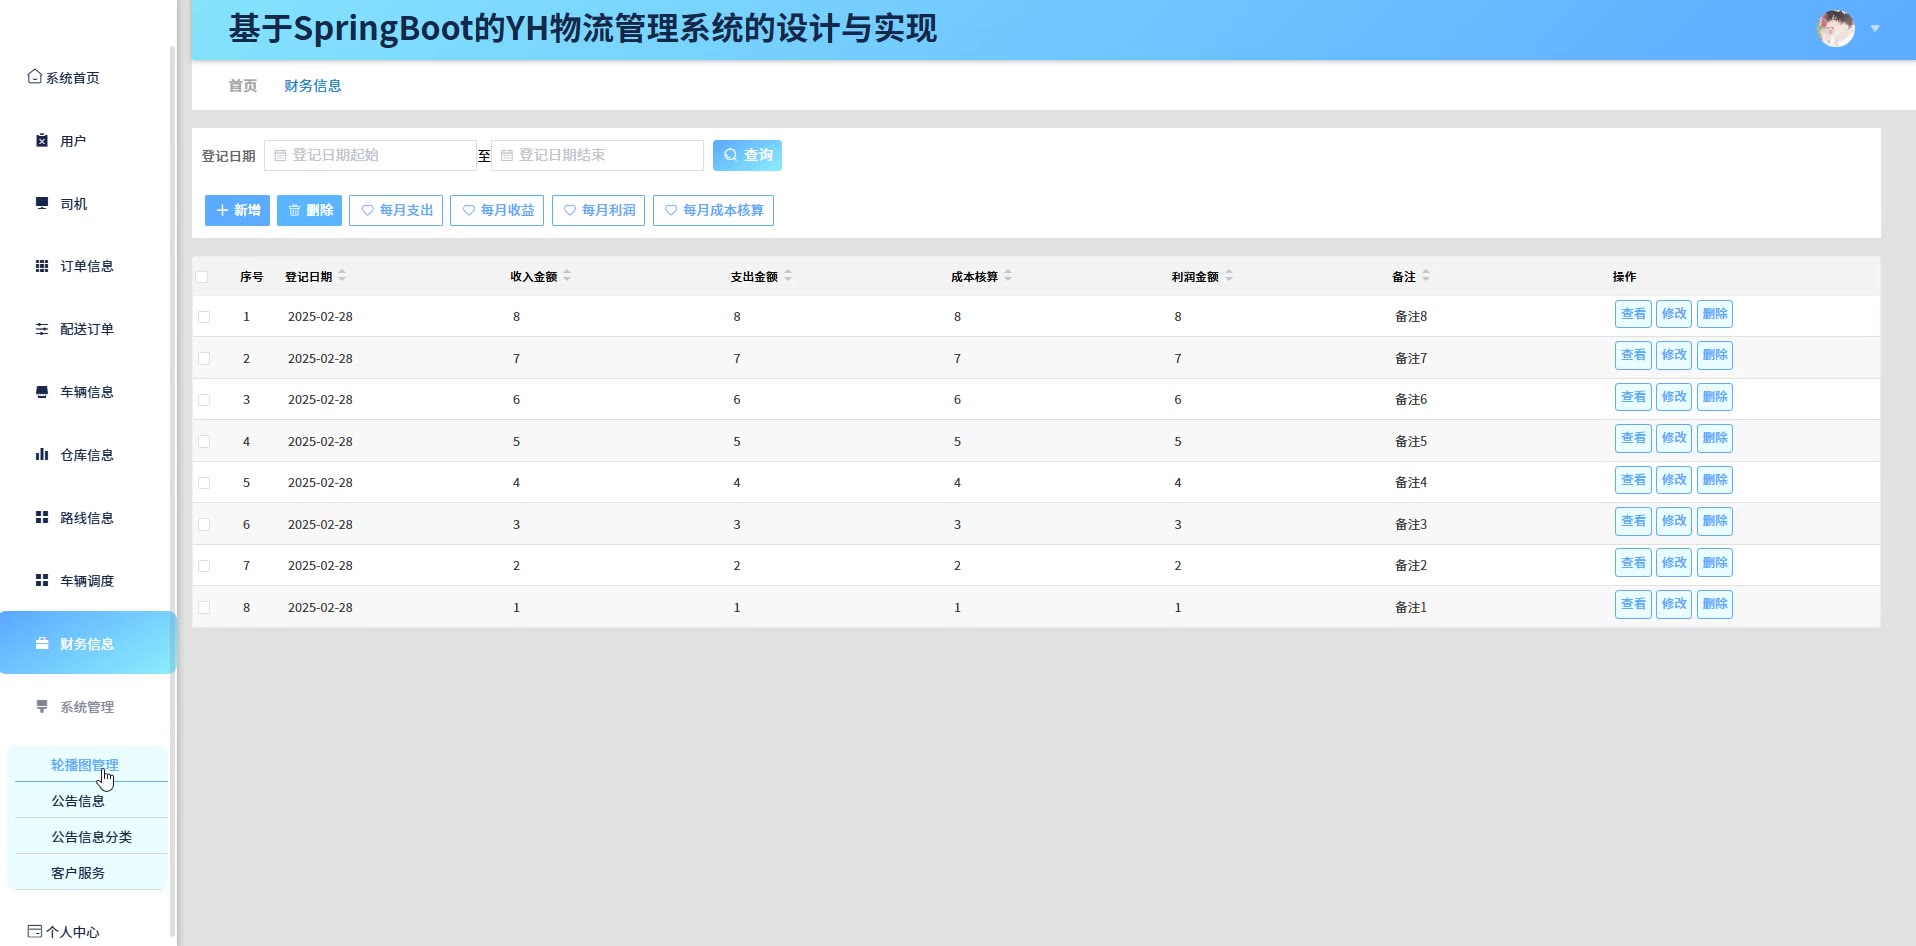Click the 配送订单 sliders icon
1916x946 pixels.
[x=42, y=329]
